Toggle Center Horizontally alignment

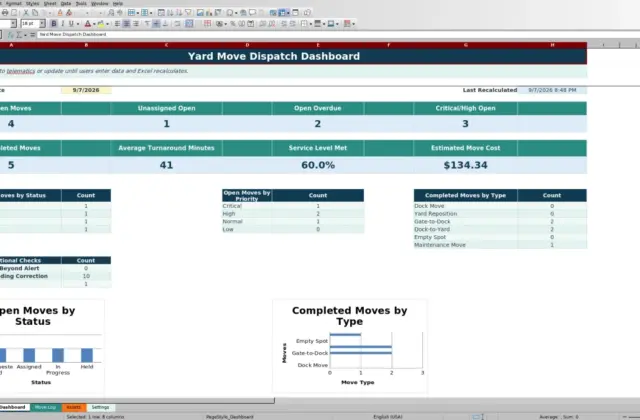(x=127, y=24)
